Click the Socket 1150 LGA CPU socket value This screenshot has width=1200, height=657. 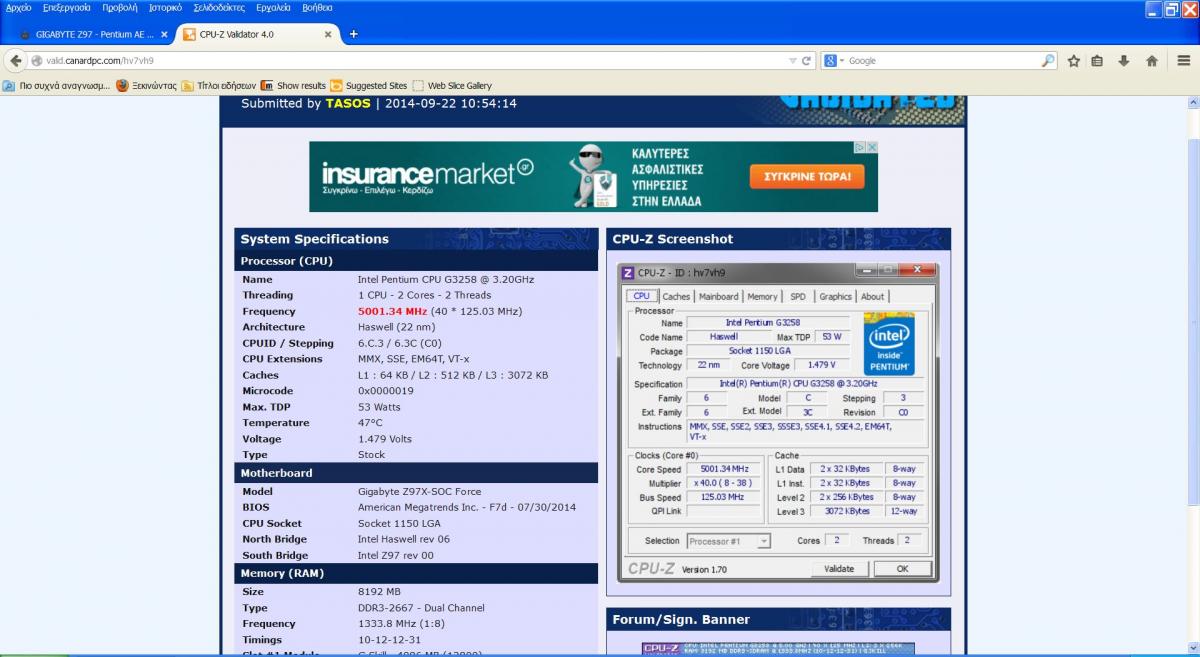(x=400, y=523)
